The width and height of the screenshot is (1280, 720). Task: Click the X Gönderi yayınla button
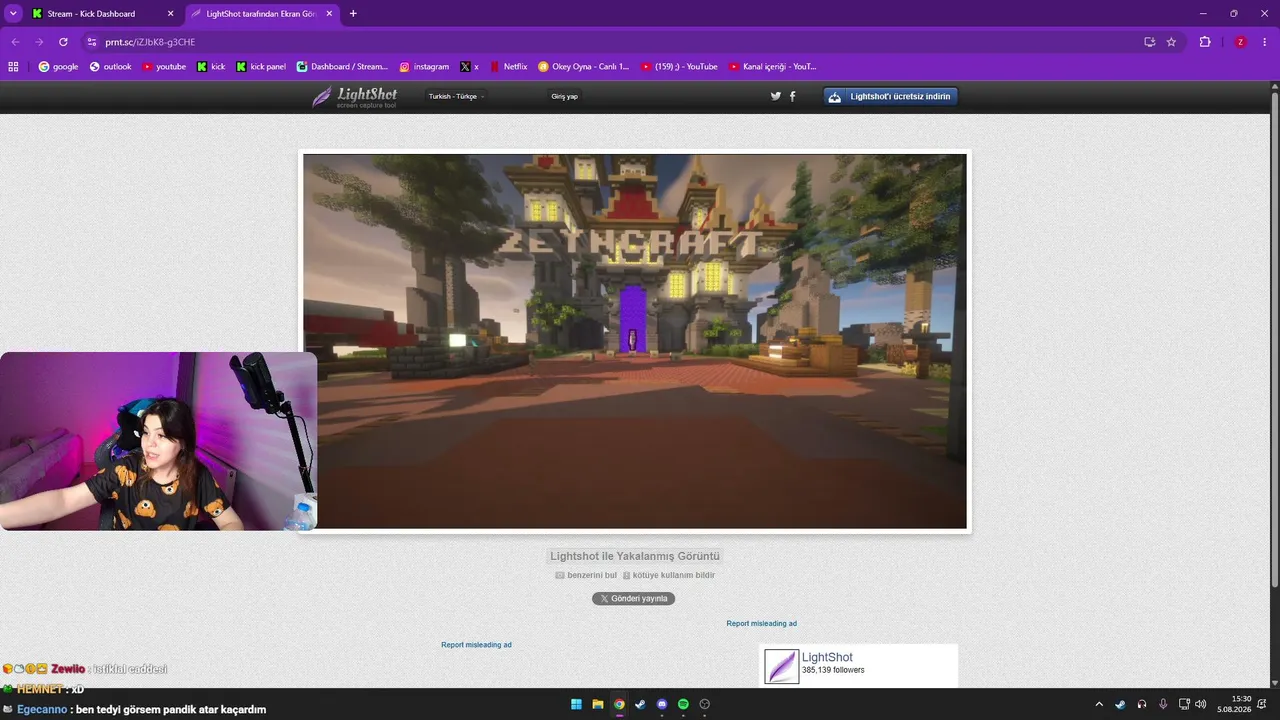(x=633, y=598)
